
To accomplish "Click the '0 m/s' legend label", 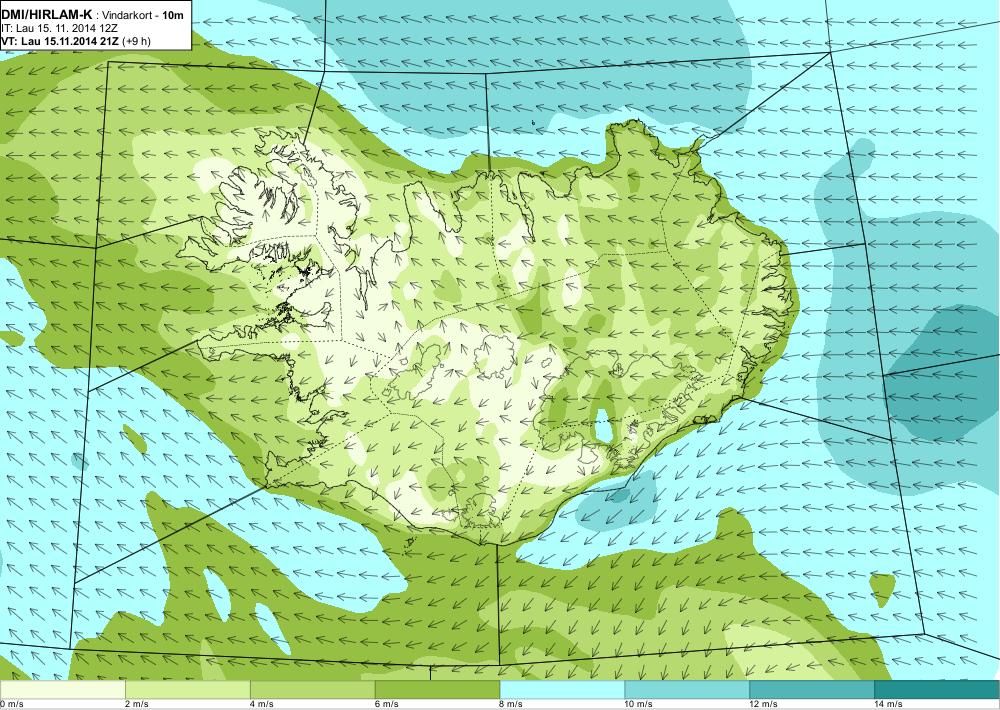I will pyautogui.click(x=11, y=704).
